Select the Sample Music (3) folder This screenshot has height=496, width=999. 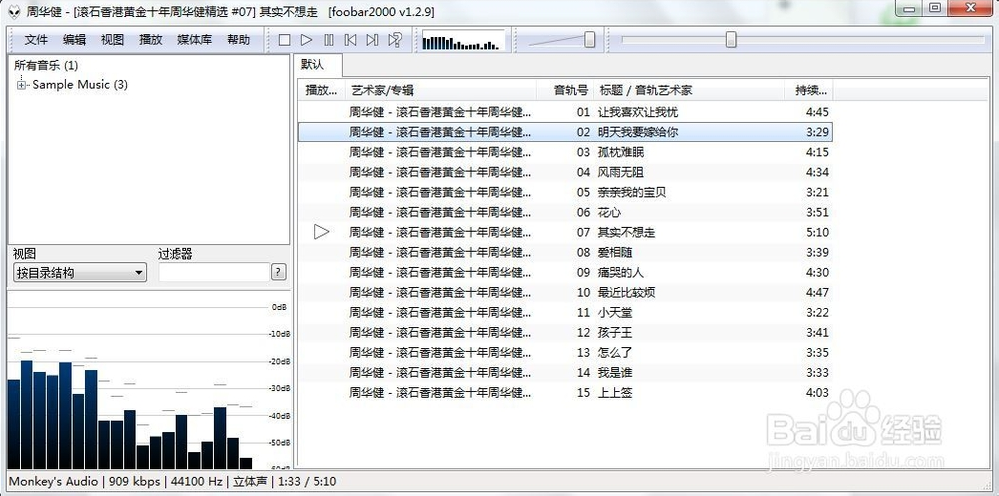pyautogui.click(x=80, y=85)
